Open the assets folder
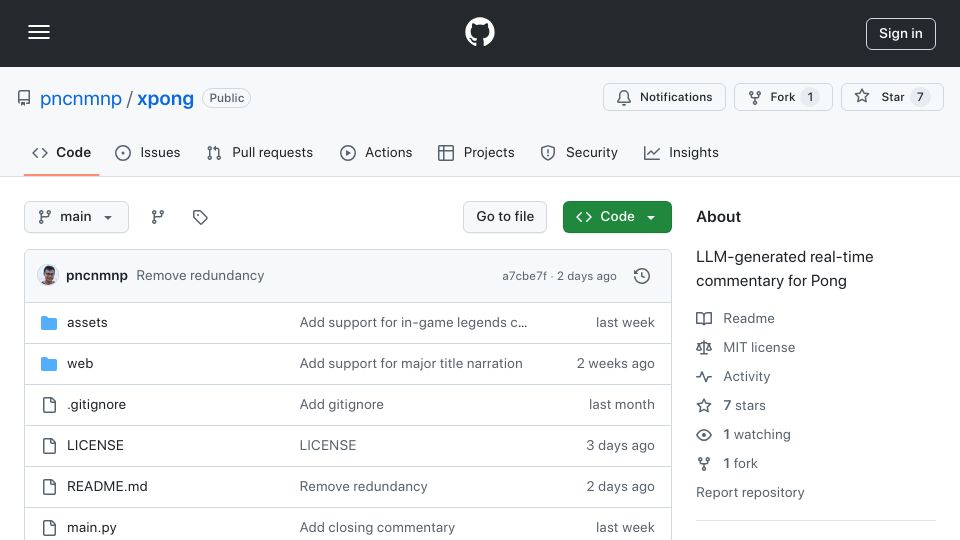960x540 pixels. 87,323
